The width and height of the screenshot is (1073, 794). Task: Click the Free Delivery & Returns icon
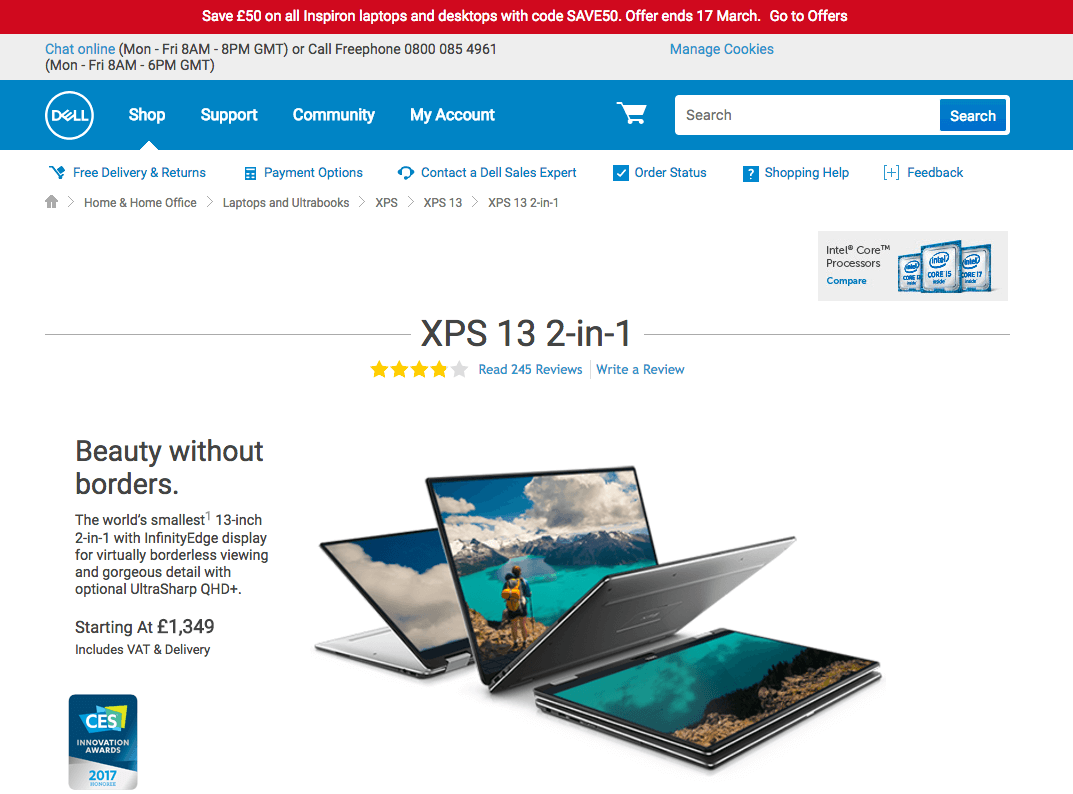[x=57, y=172]
